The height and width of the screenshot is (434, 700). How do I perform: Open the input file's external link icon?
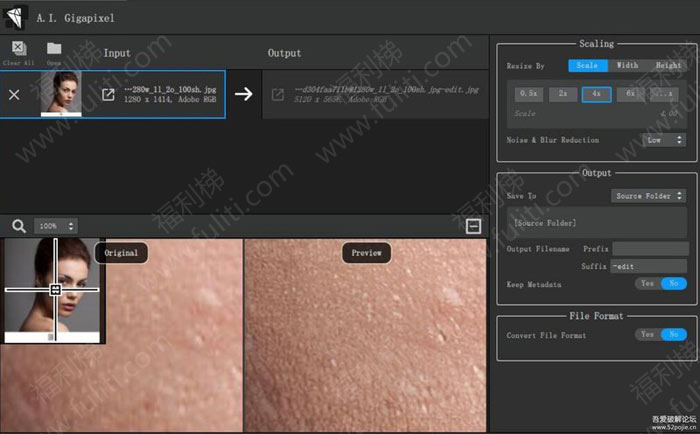click(x=108, y=95)
